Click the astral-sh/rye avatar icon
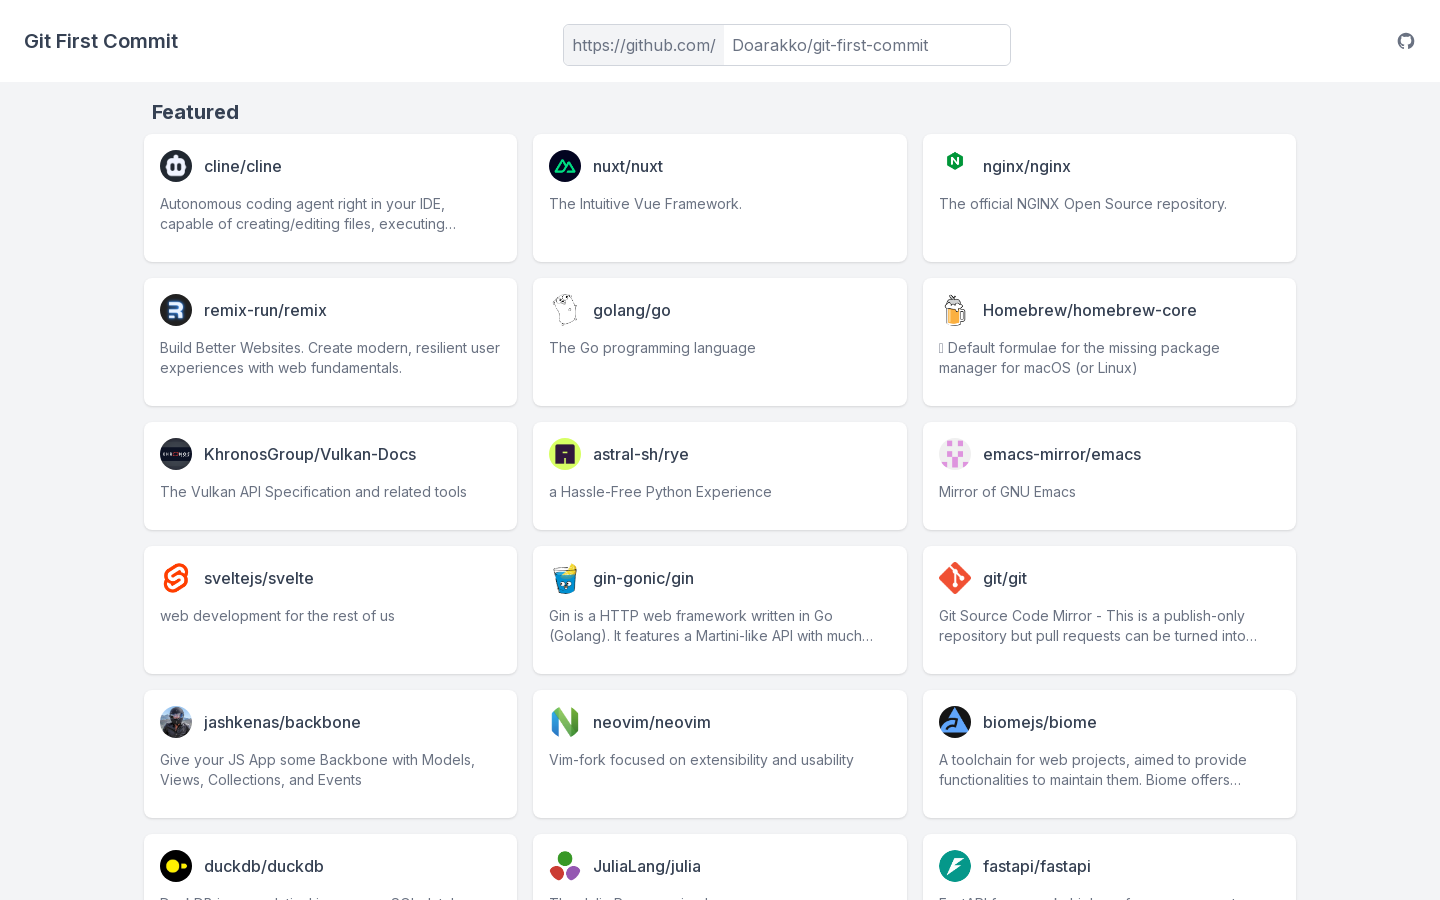This screenshot has width=1440, height=900. 565,454
